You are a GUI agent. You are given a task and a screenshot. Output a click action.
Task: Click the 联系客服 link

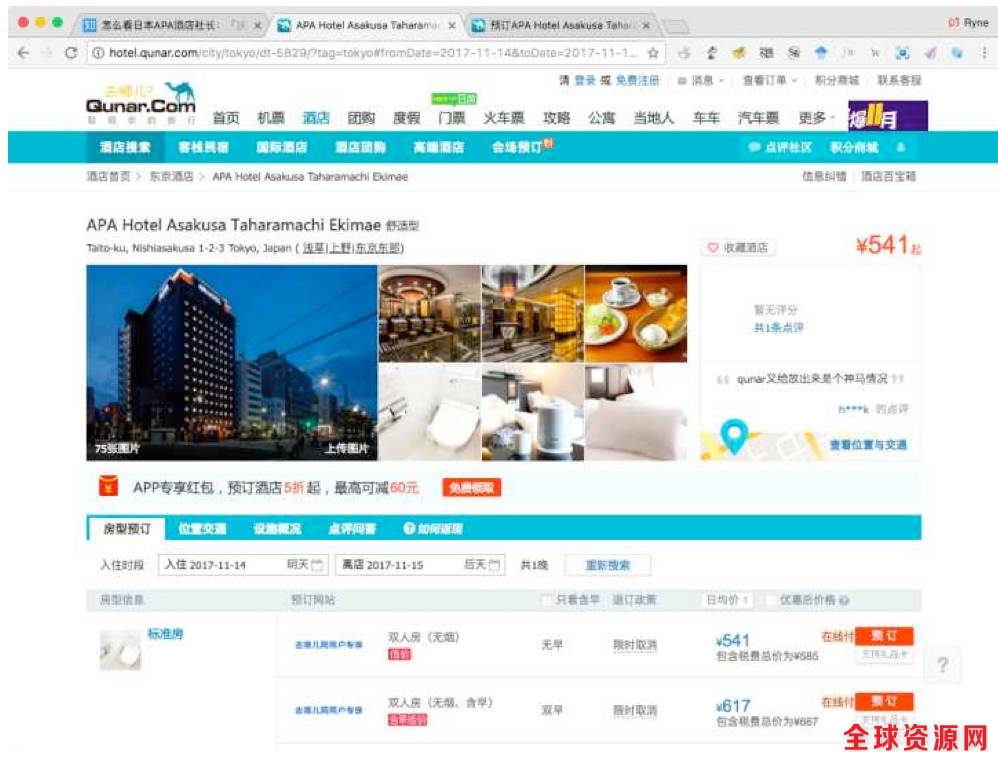point(899,80)
